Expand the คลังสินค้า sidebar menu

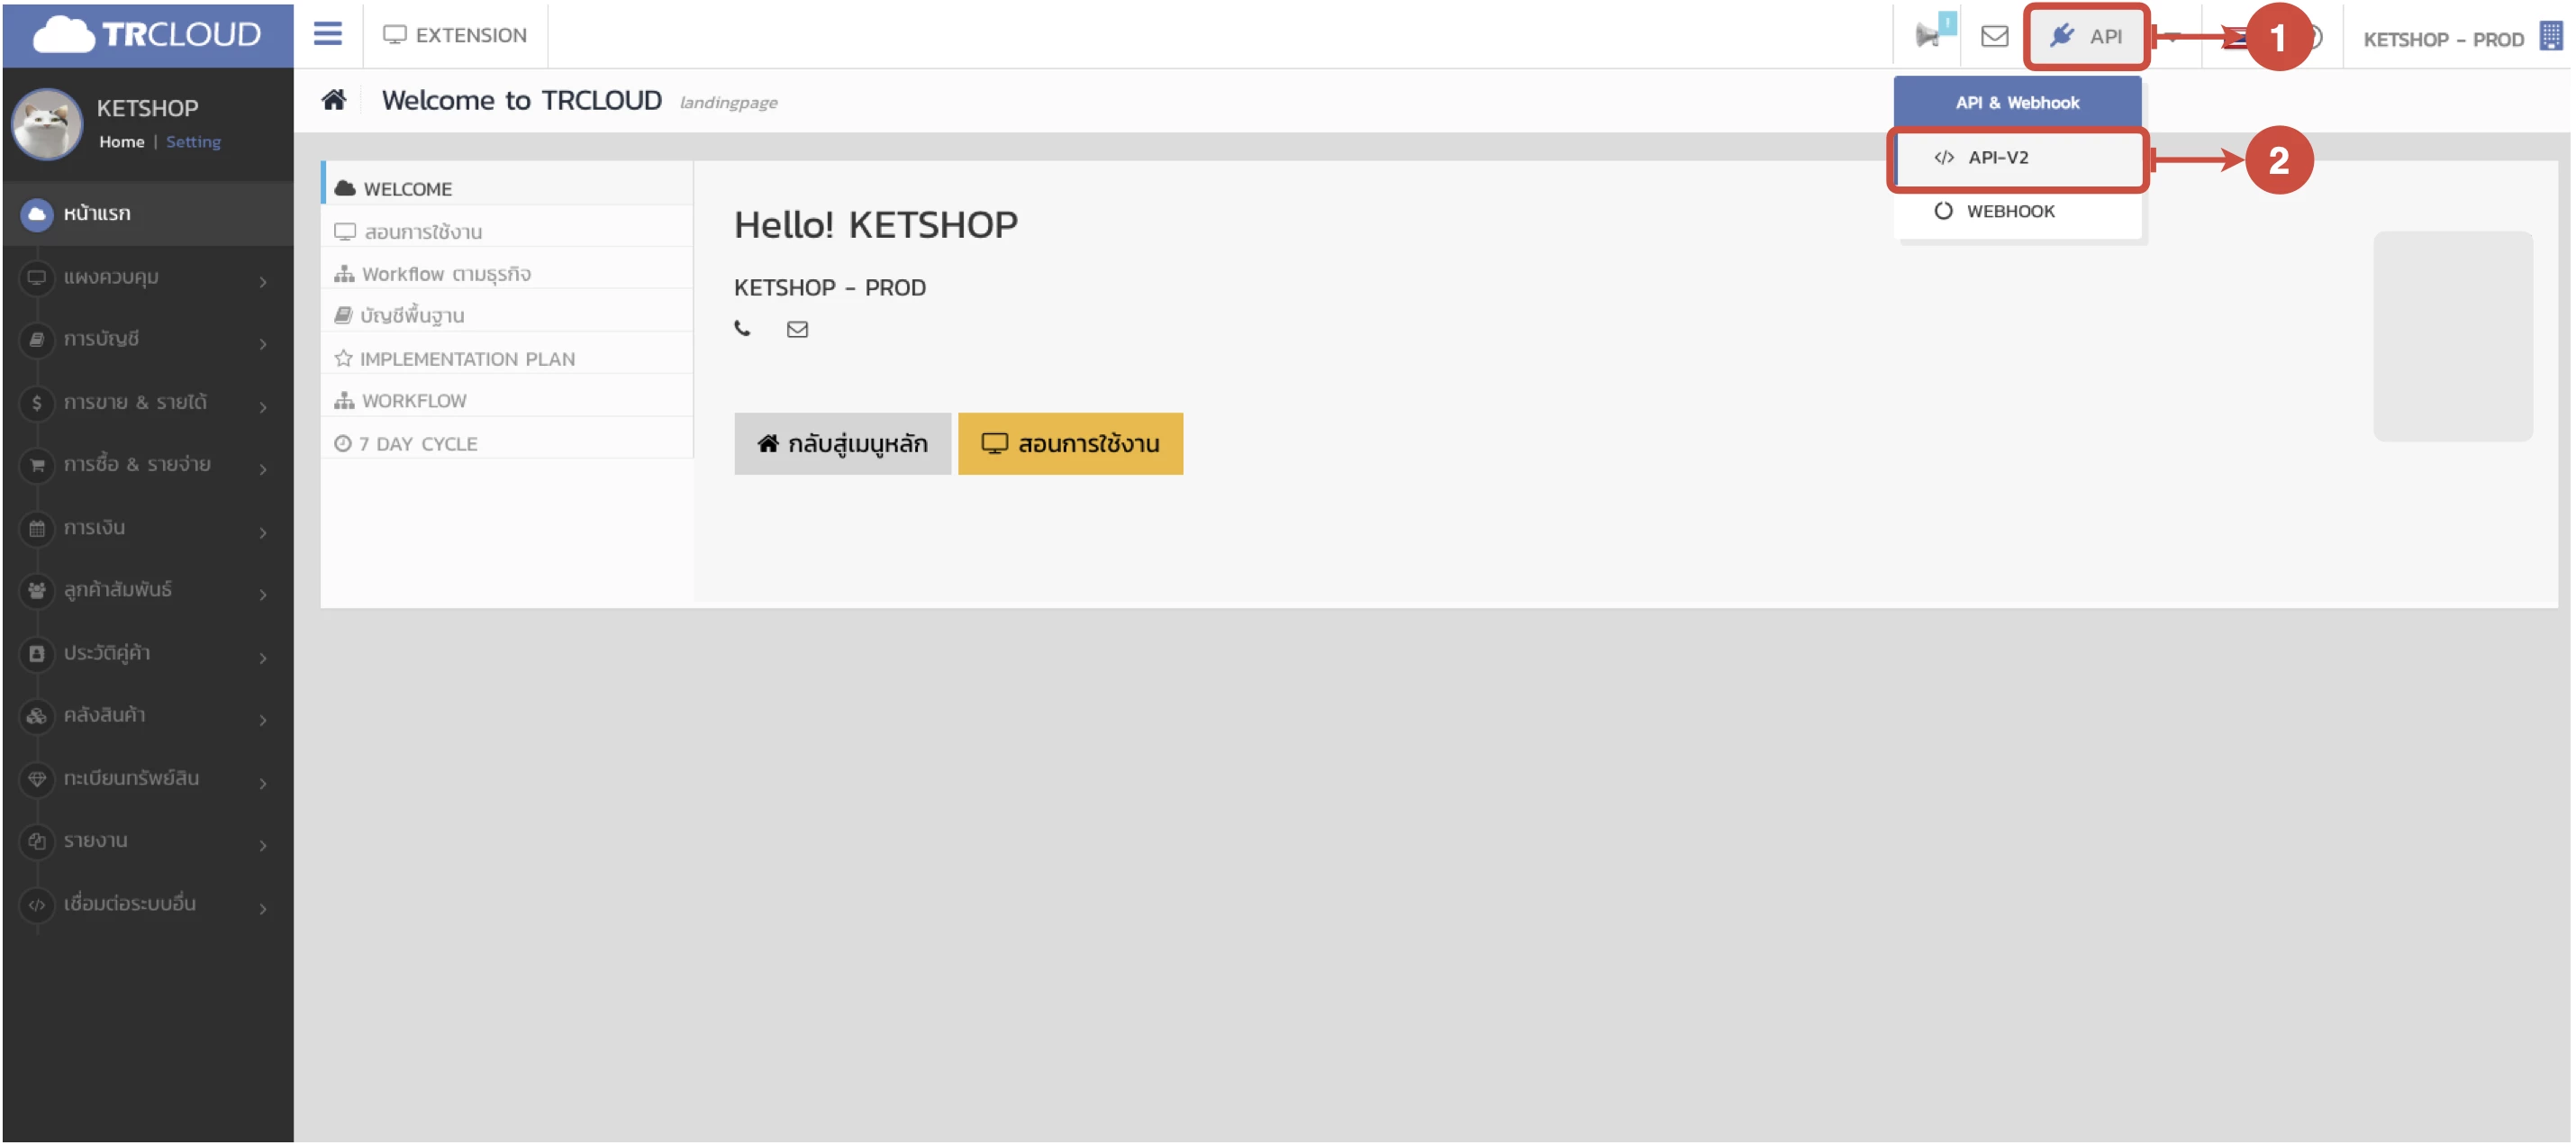[x=147, y=716]
